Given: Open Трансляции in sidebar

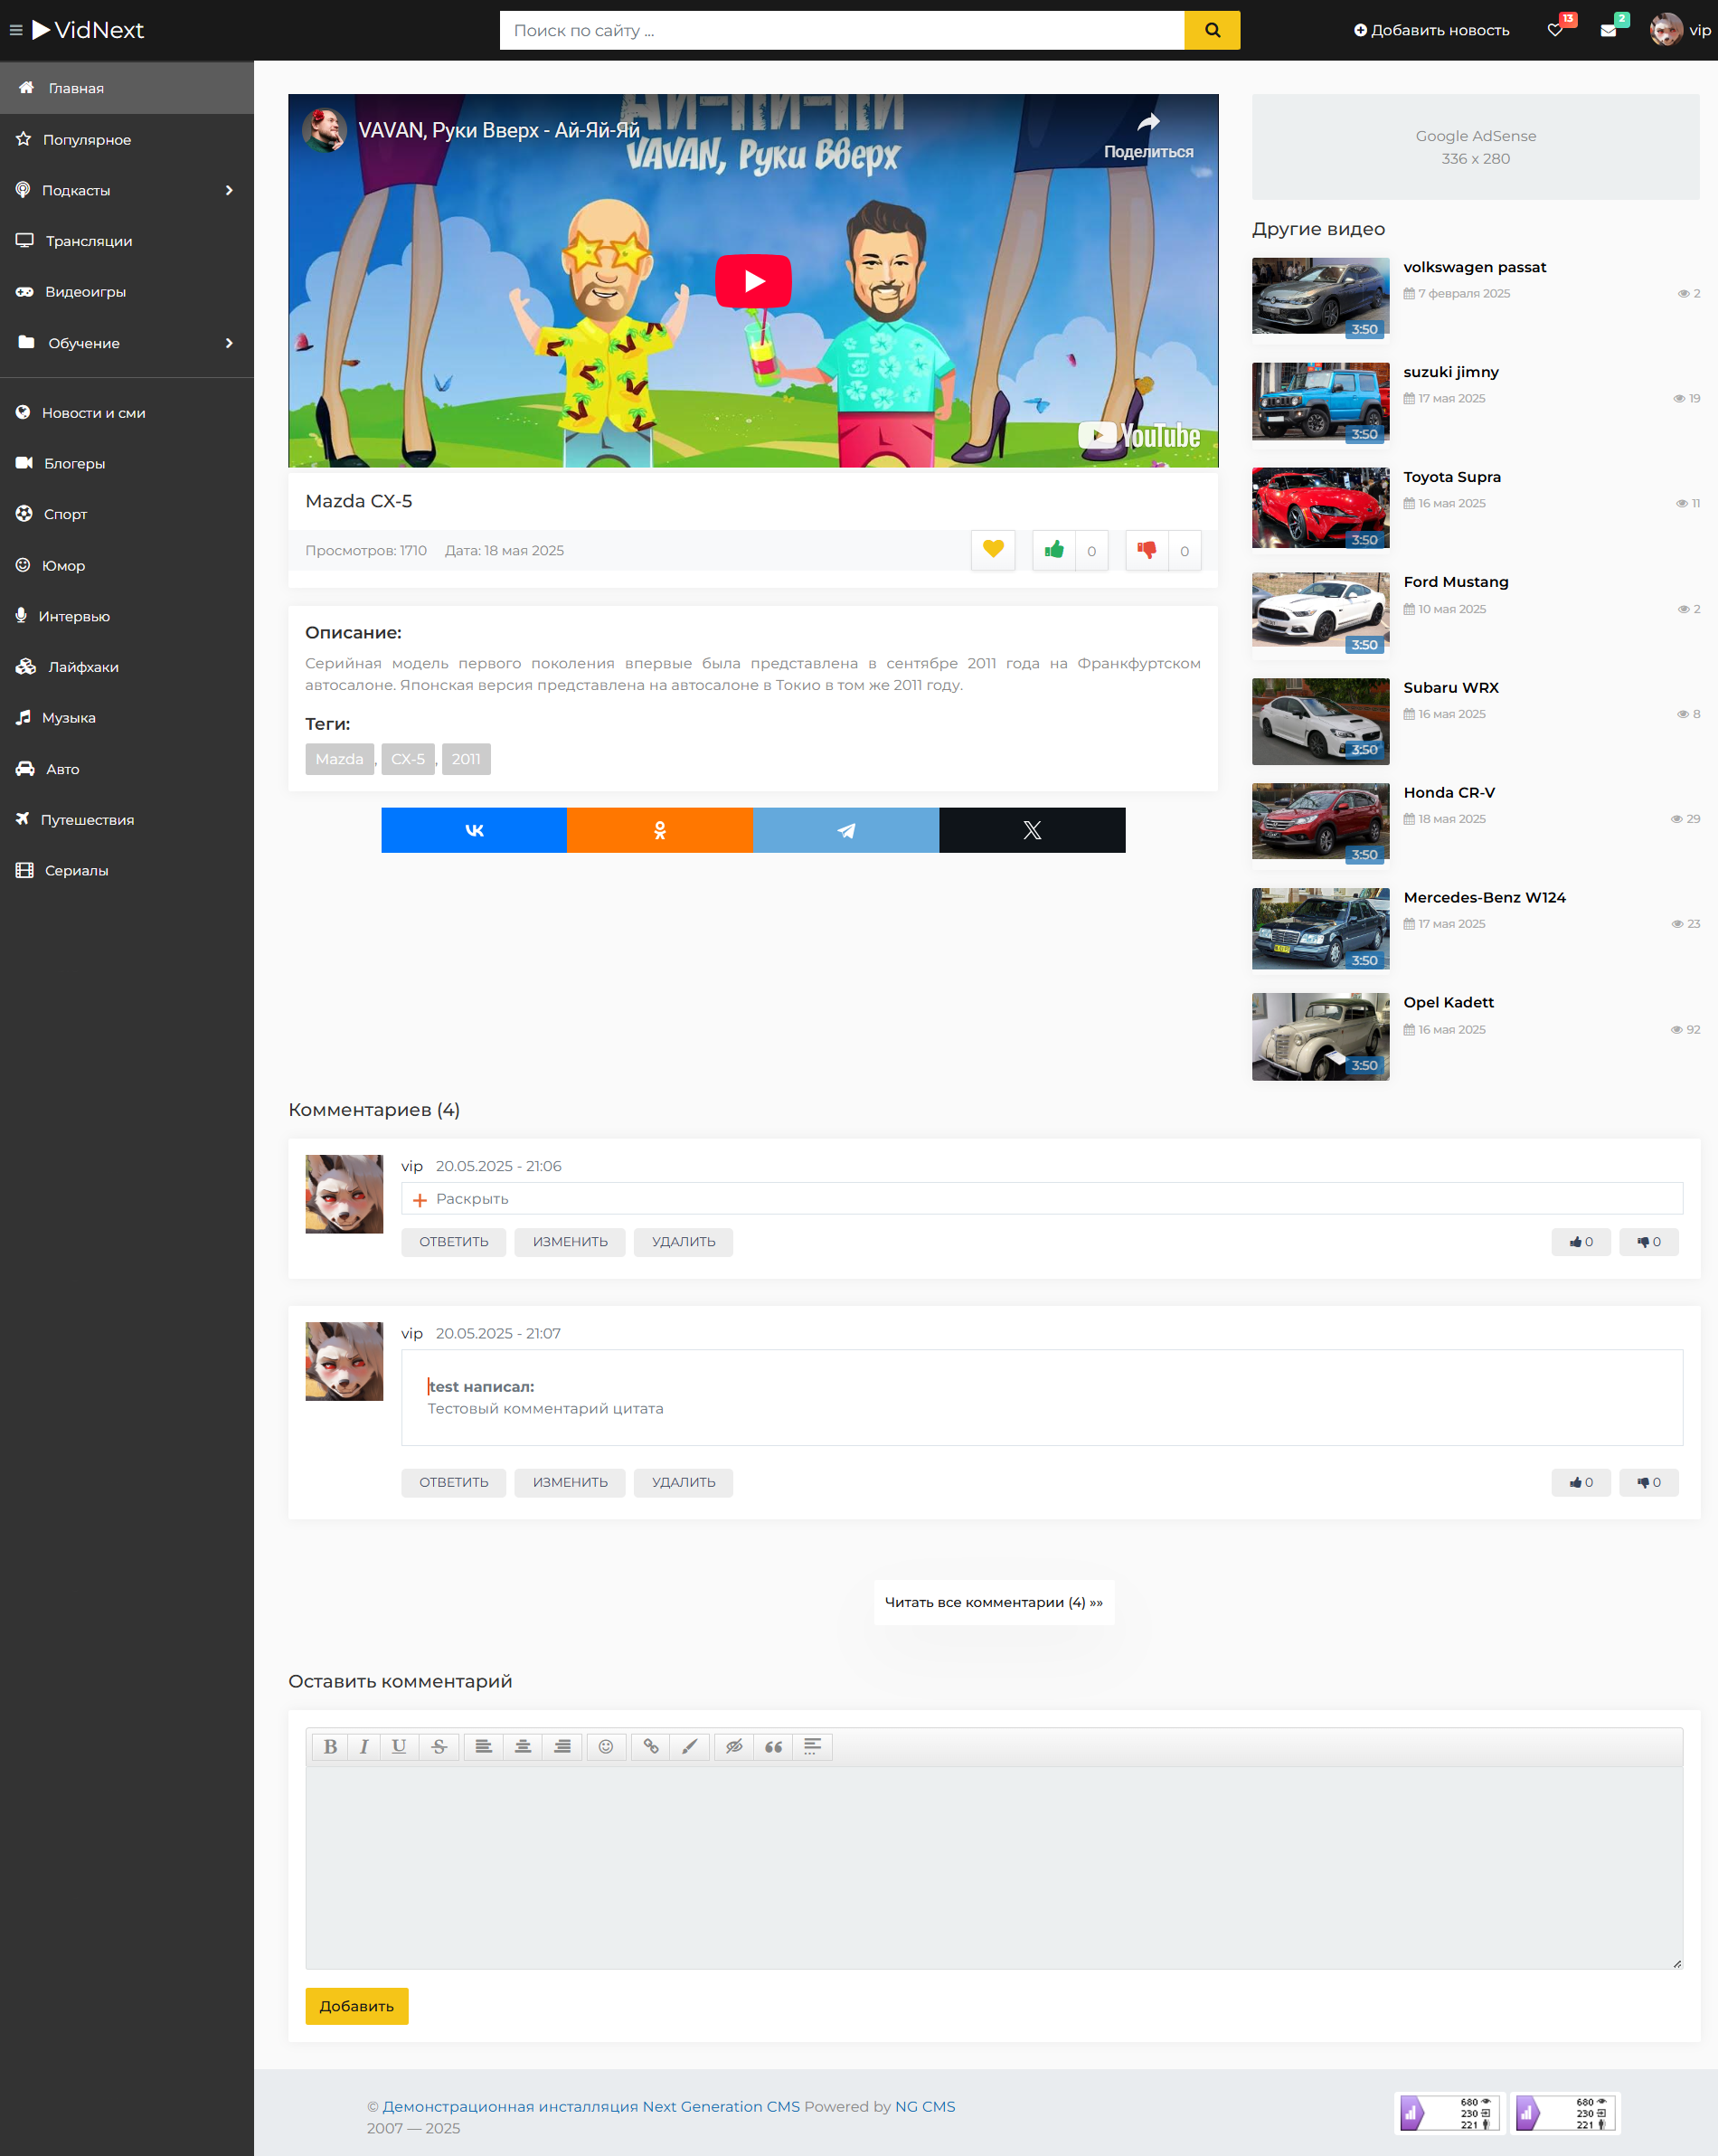Looking at the screenshot, I should pyautogui.click(x=127, y=241).
